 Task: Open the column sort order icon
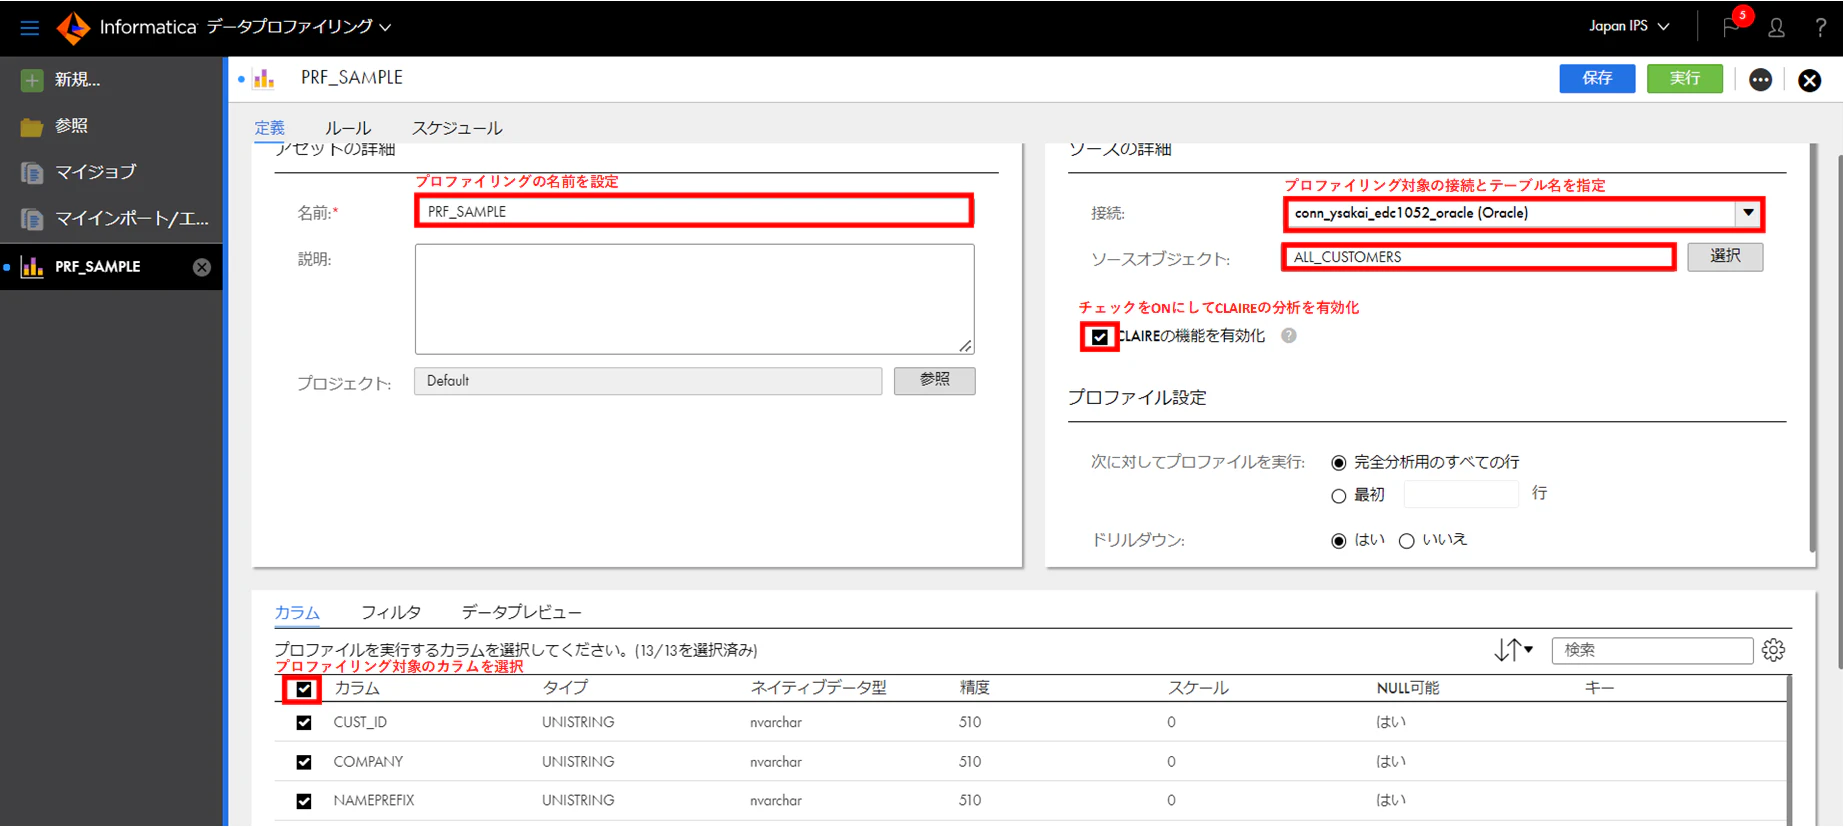(x=1513, y=650)
